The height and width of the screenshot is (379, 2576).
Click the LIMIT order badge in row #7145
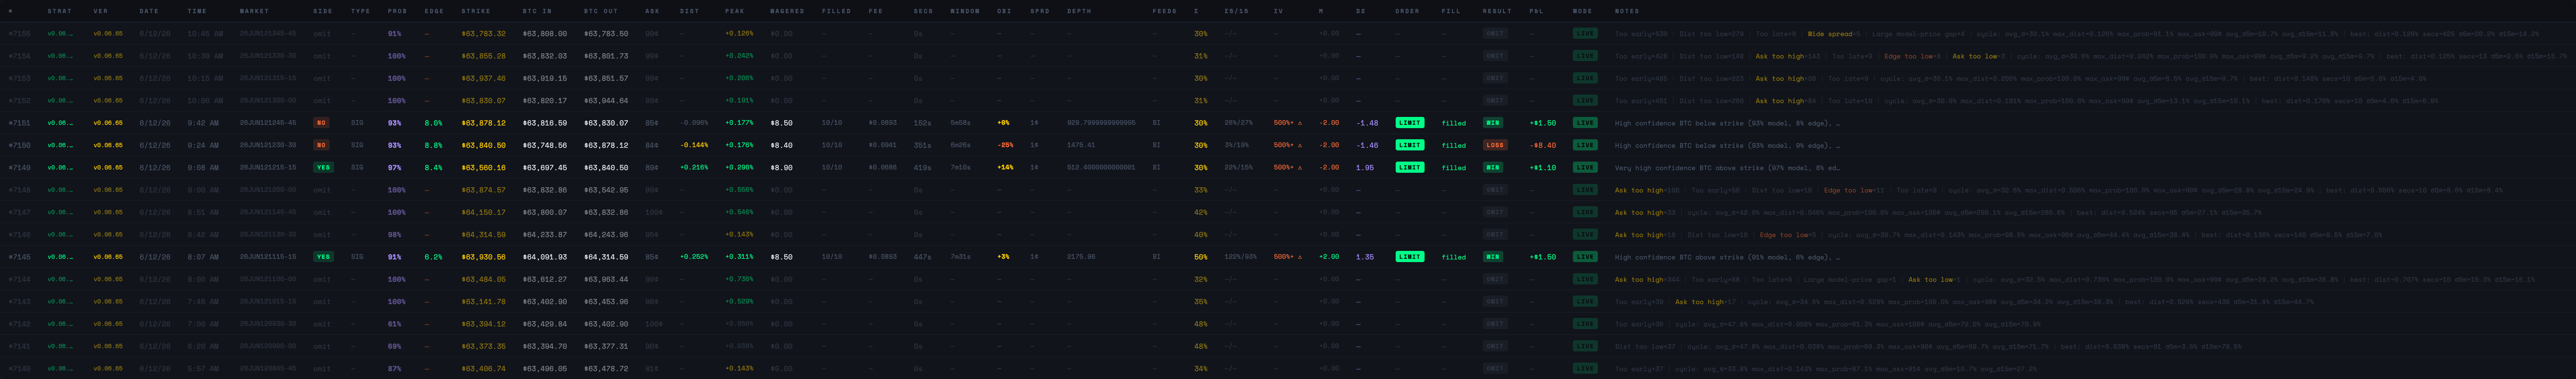tap(1410, 257)
